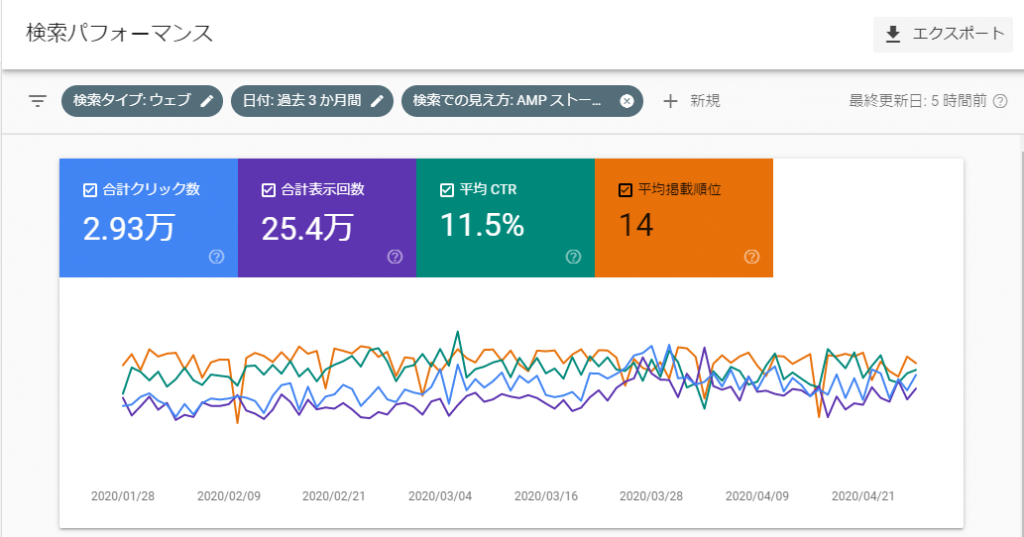
Task: Click the 25.4万 impressions value
Action: 307,229
